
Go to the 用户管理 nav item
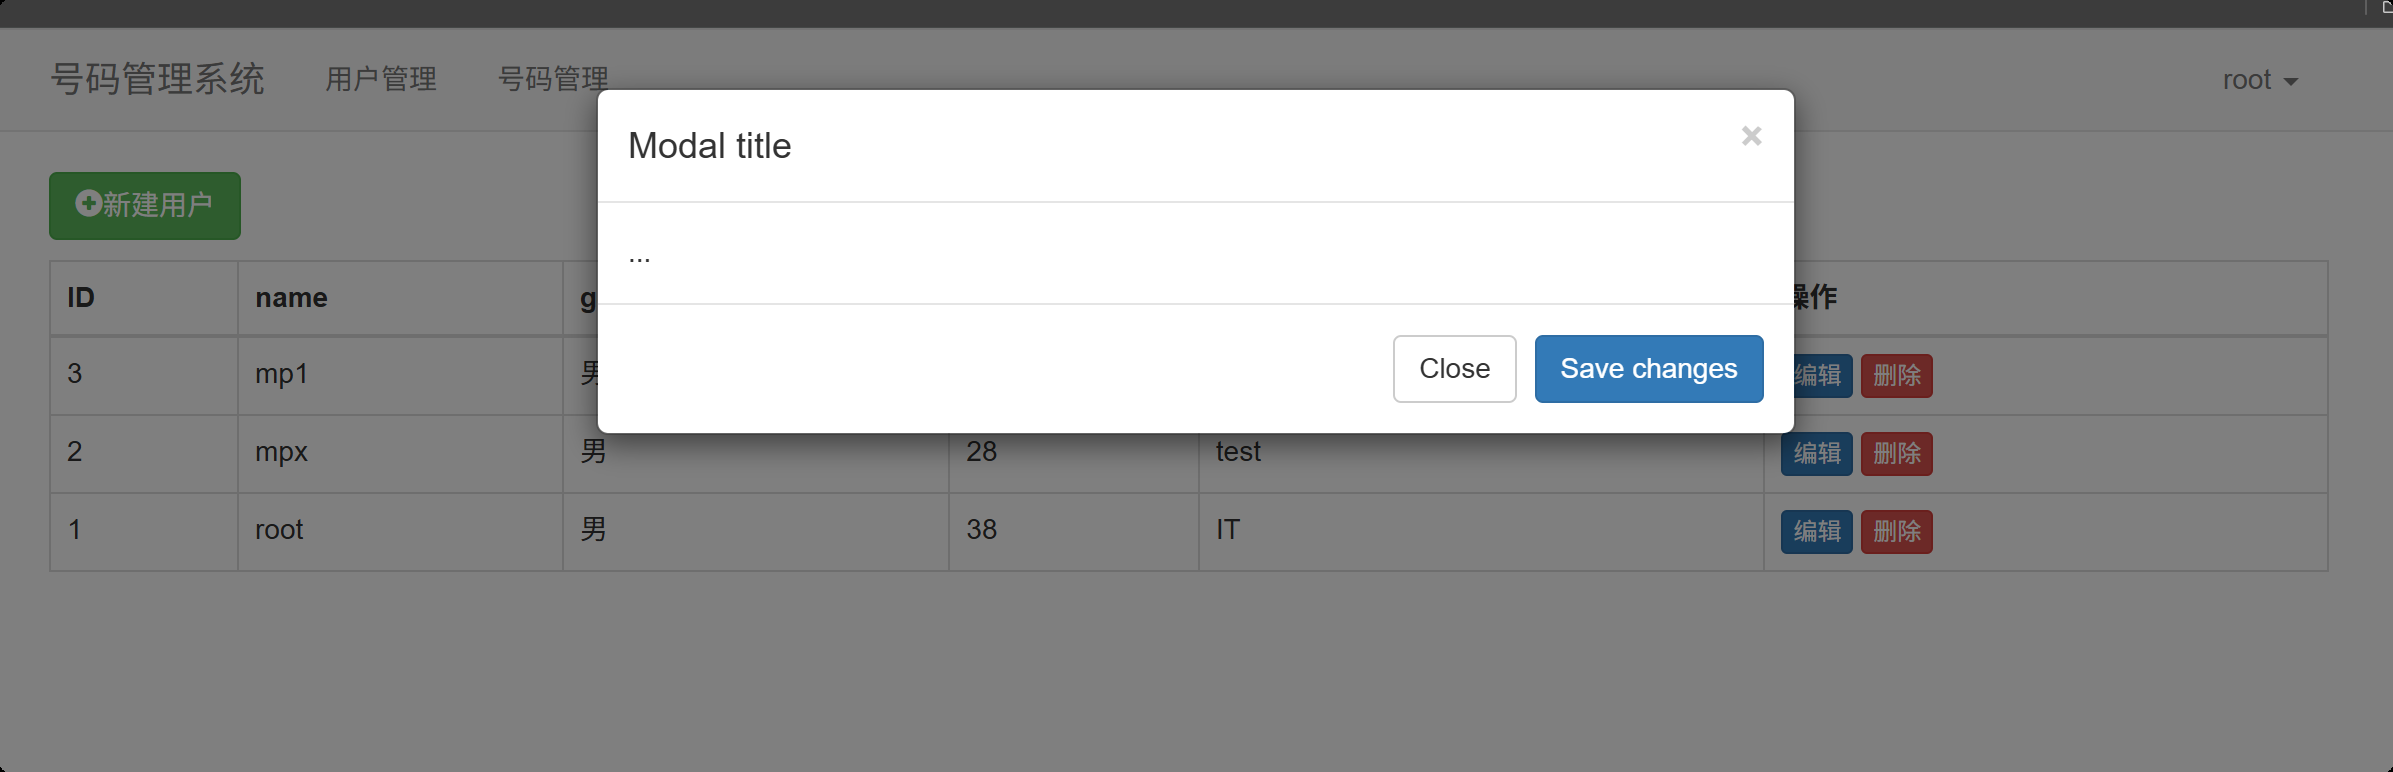pos(381,79)
